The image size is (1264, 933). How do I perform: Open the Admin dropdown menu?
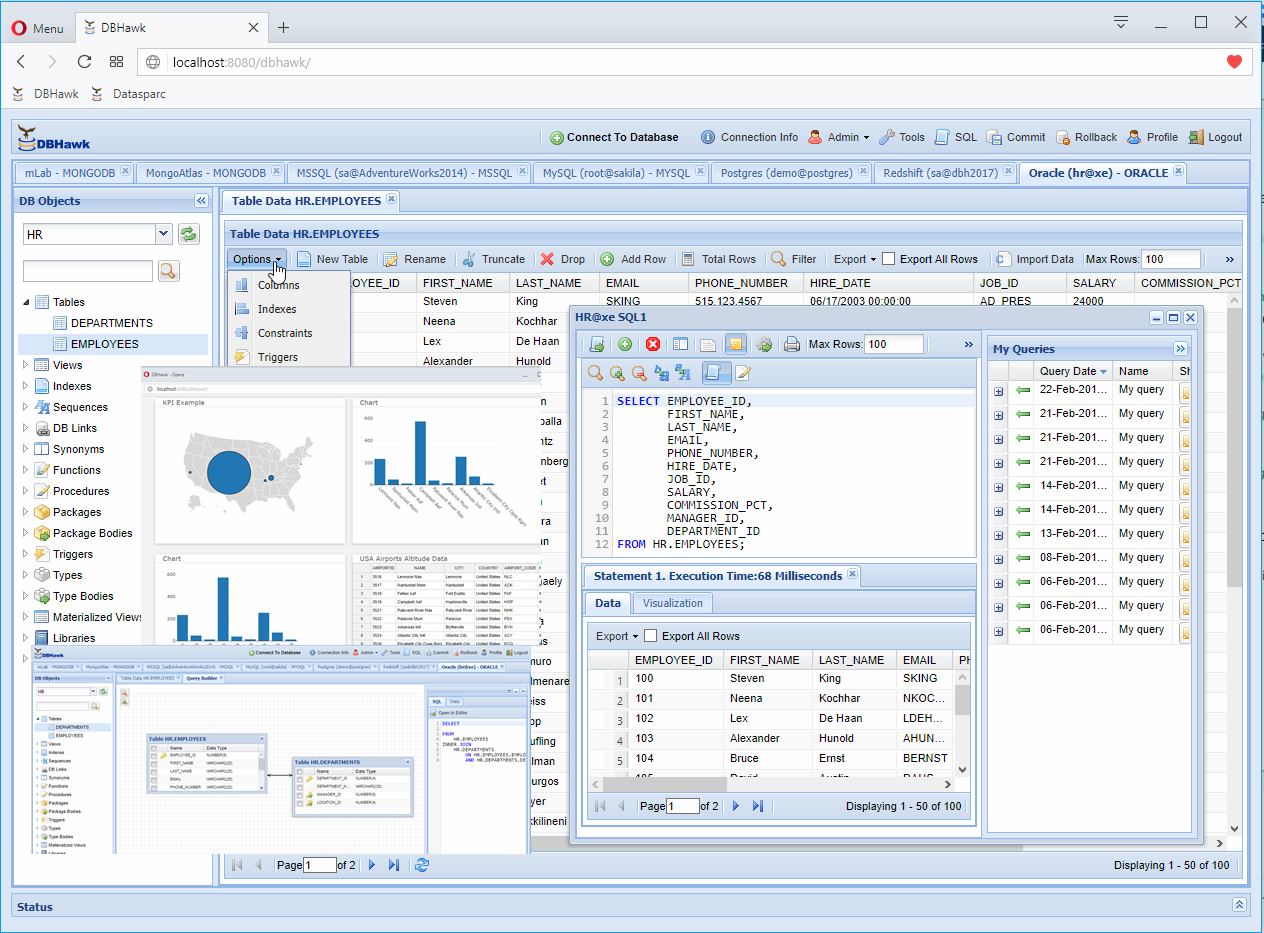pos(839,137)
